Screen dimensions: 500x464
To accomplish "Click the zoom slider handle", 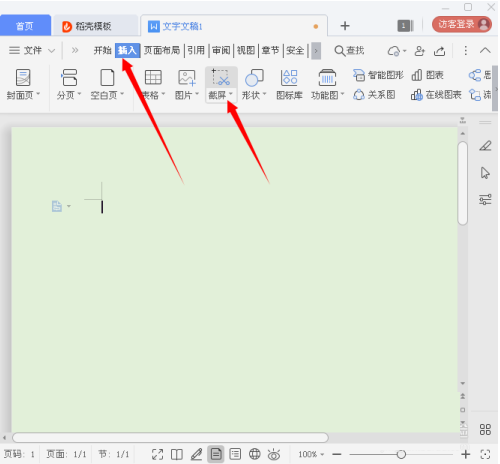I will [x=401, y=454].
